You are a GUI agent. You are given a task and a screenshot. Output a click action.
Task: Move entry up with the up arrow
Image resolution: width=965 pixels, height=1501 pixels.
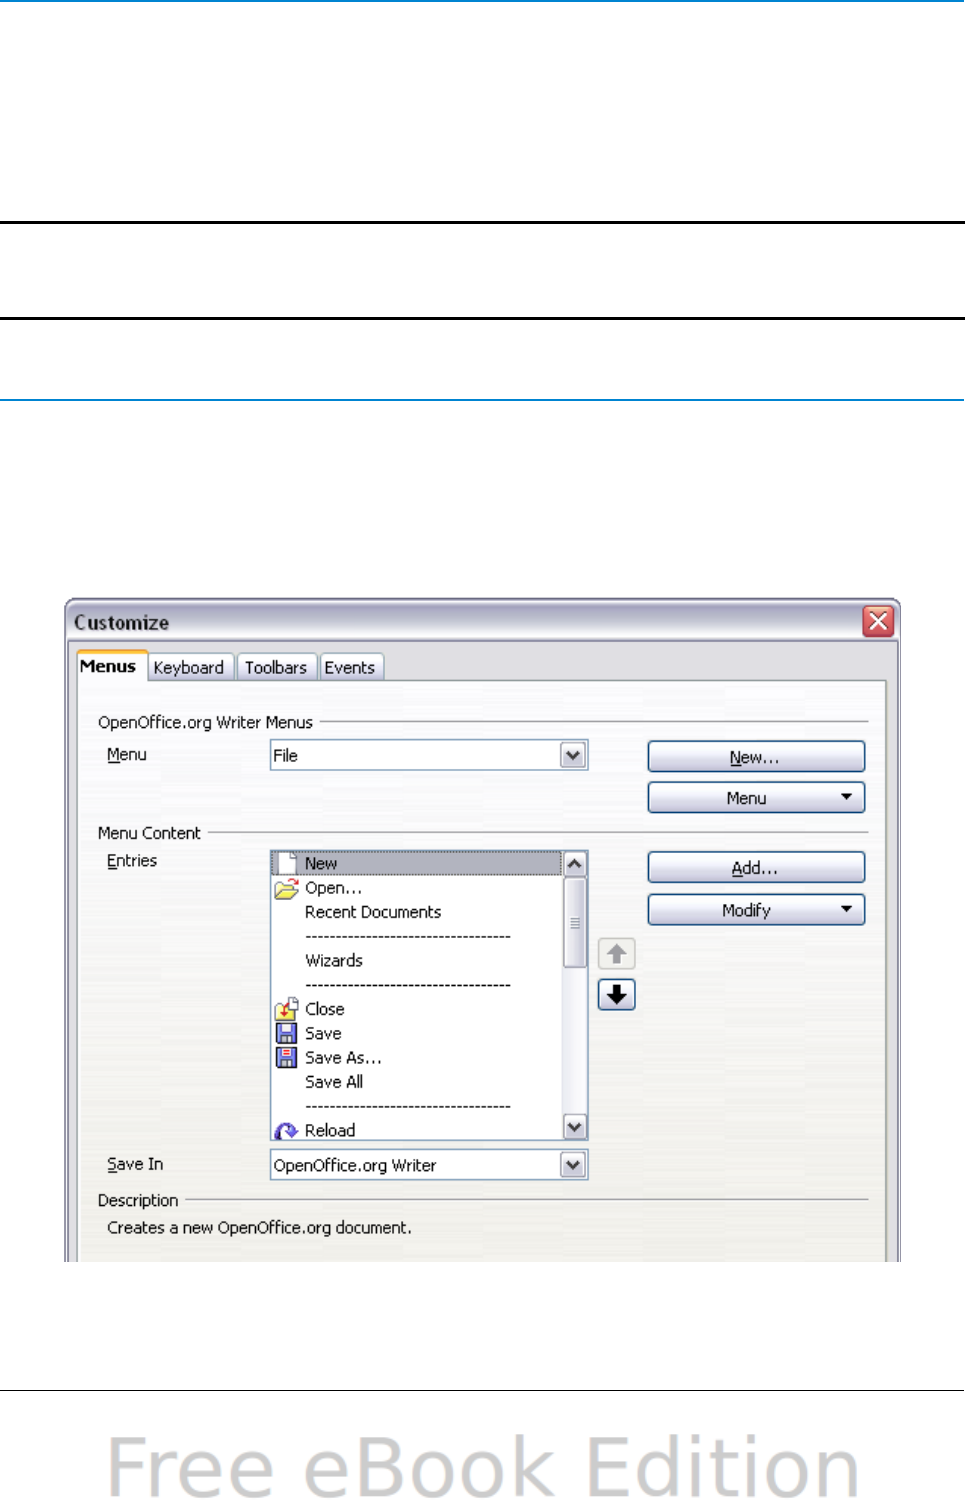[x=617, y=954]
